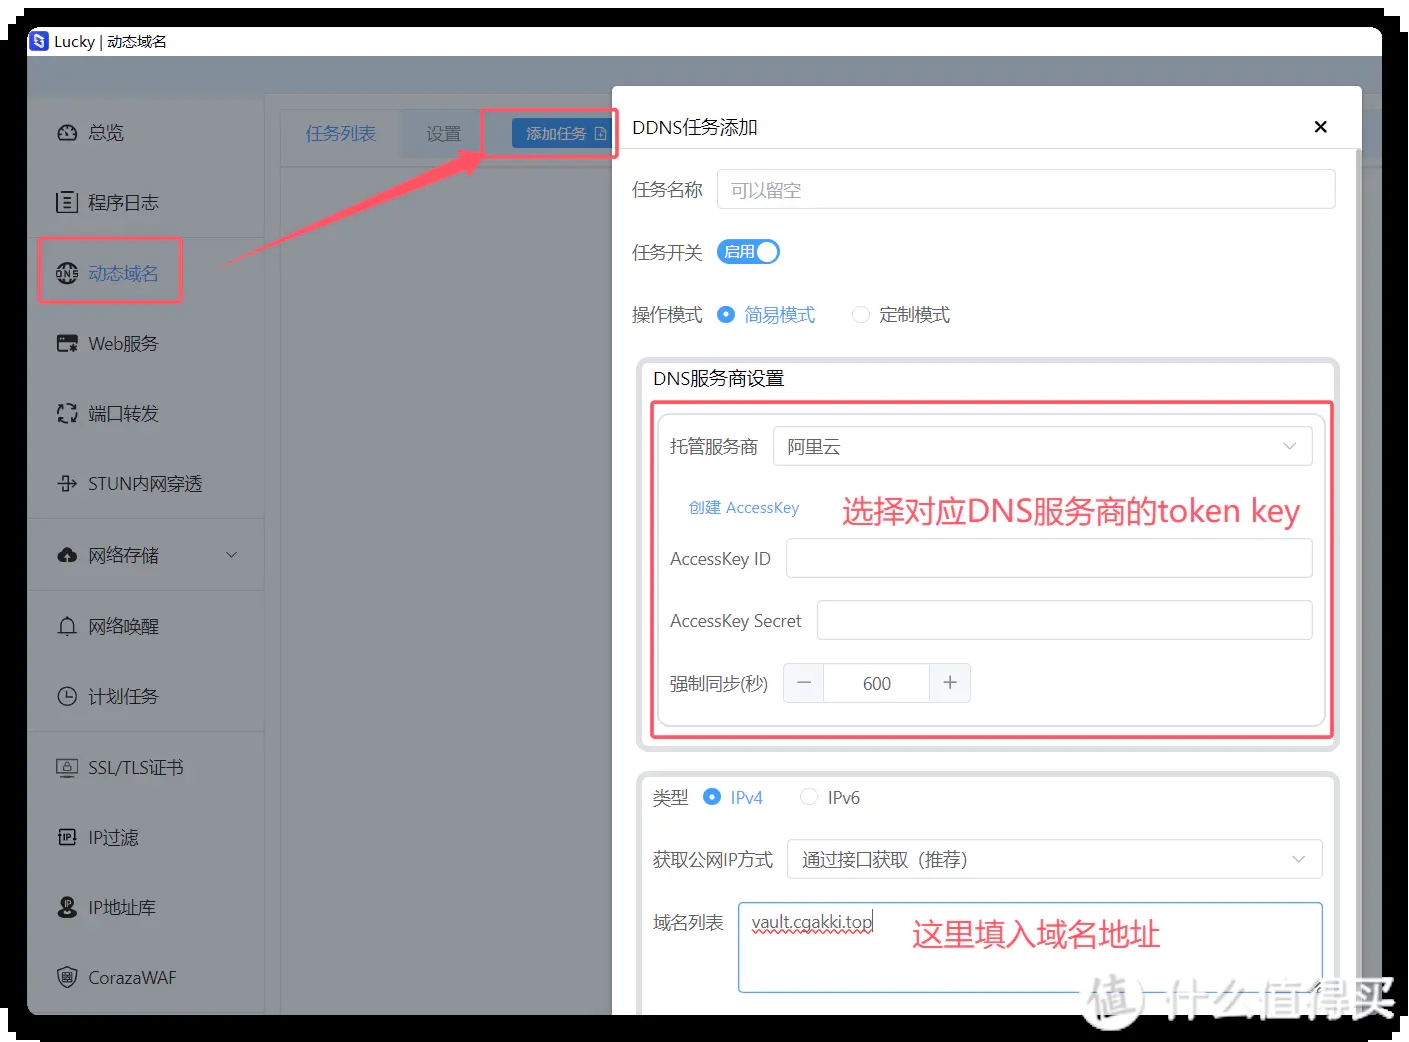Click the 网络存储 cloud icon

[67, 555]
